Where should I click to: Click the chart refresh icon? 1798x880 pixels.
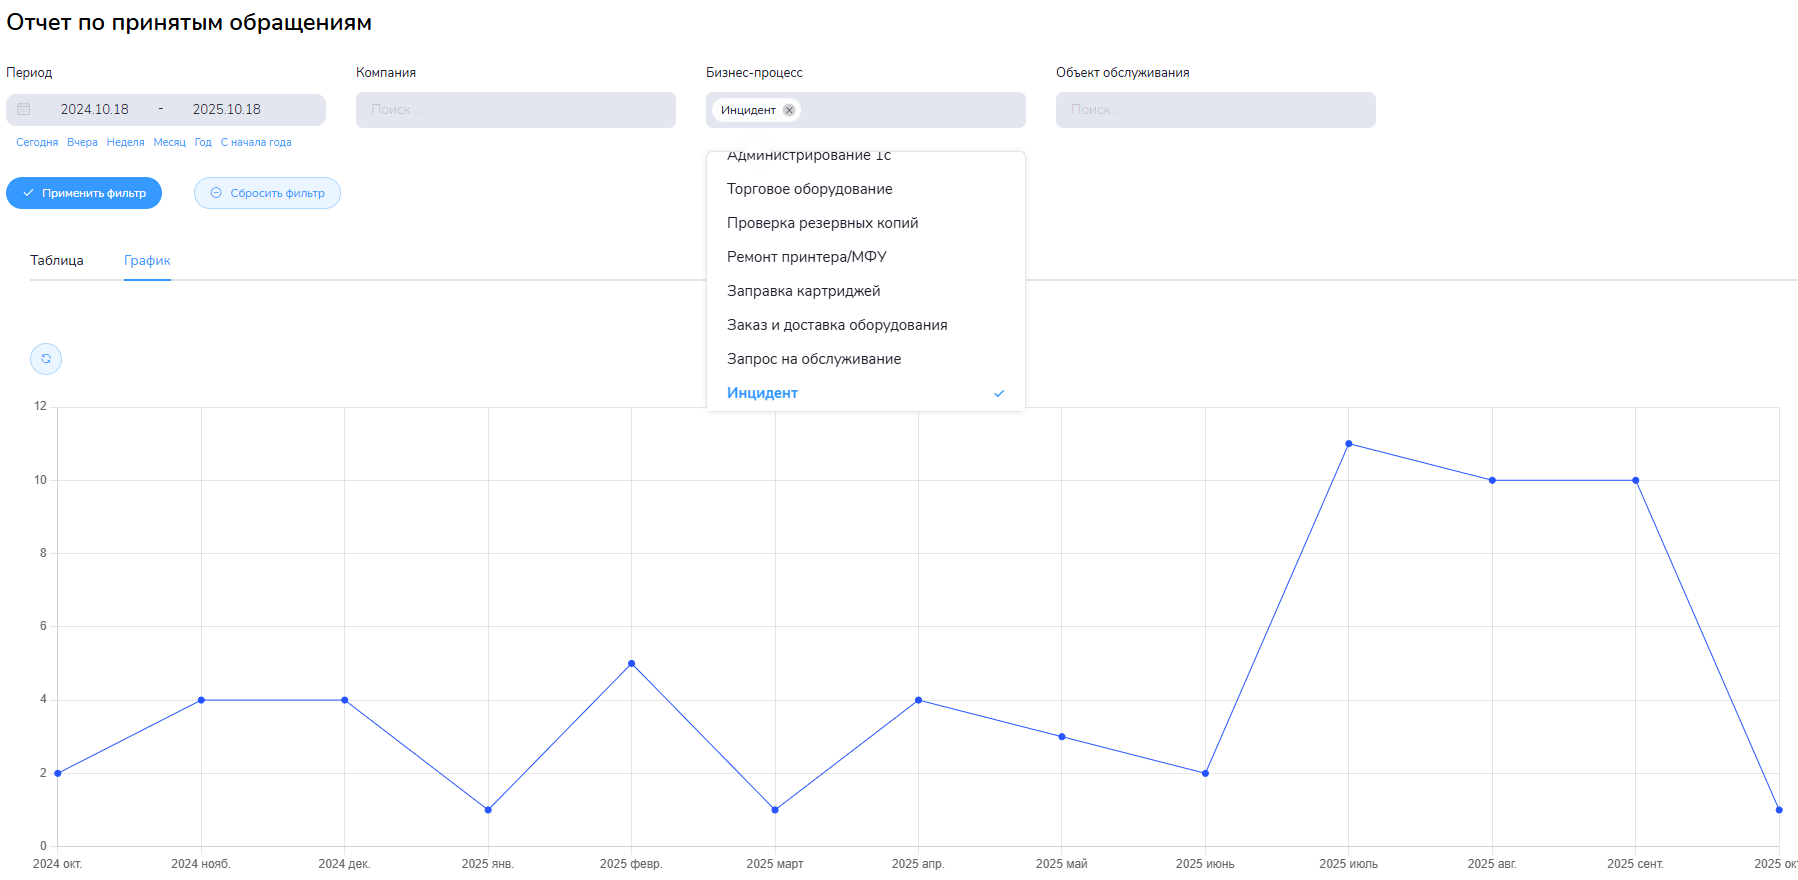pos(46,359)
